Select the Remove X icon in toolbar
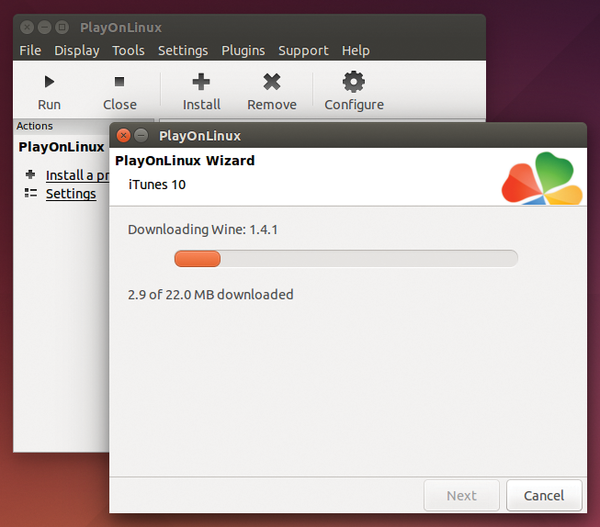The image size is (600, 527). [x=271, y=82]
